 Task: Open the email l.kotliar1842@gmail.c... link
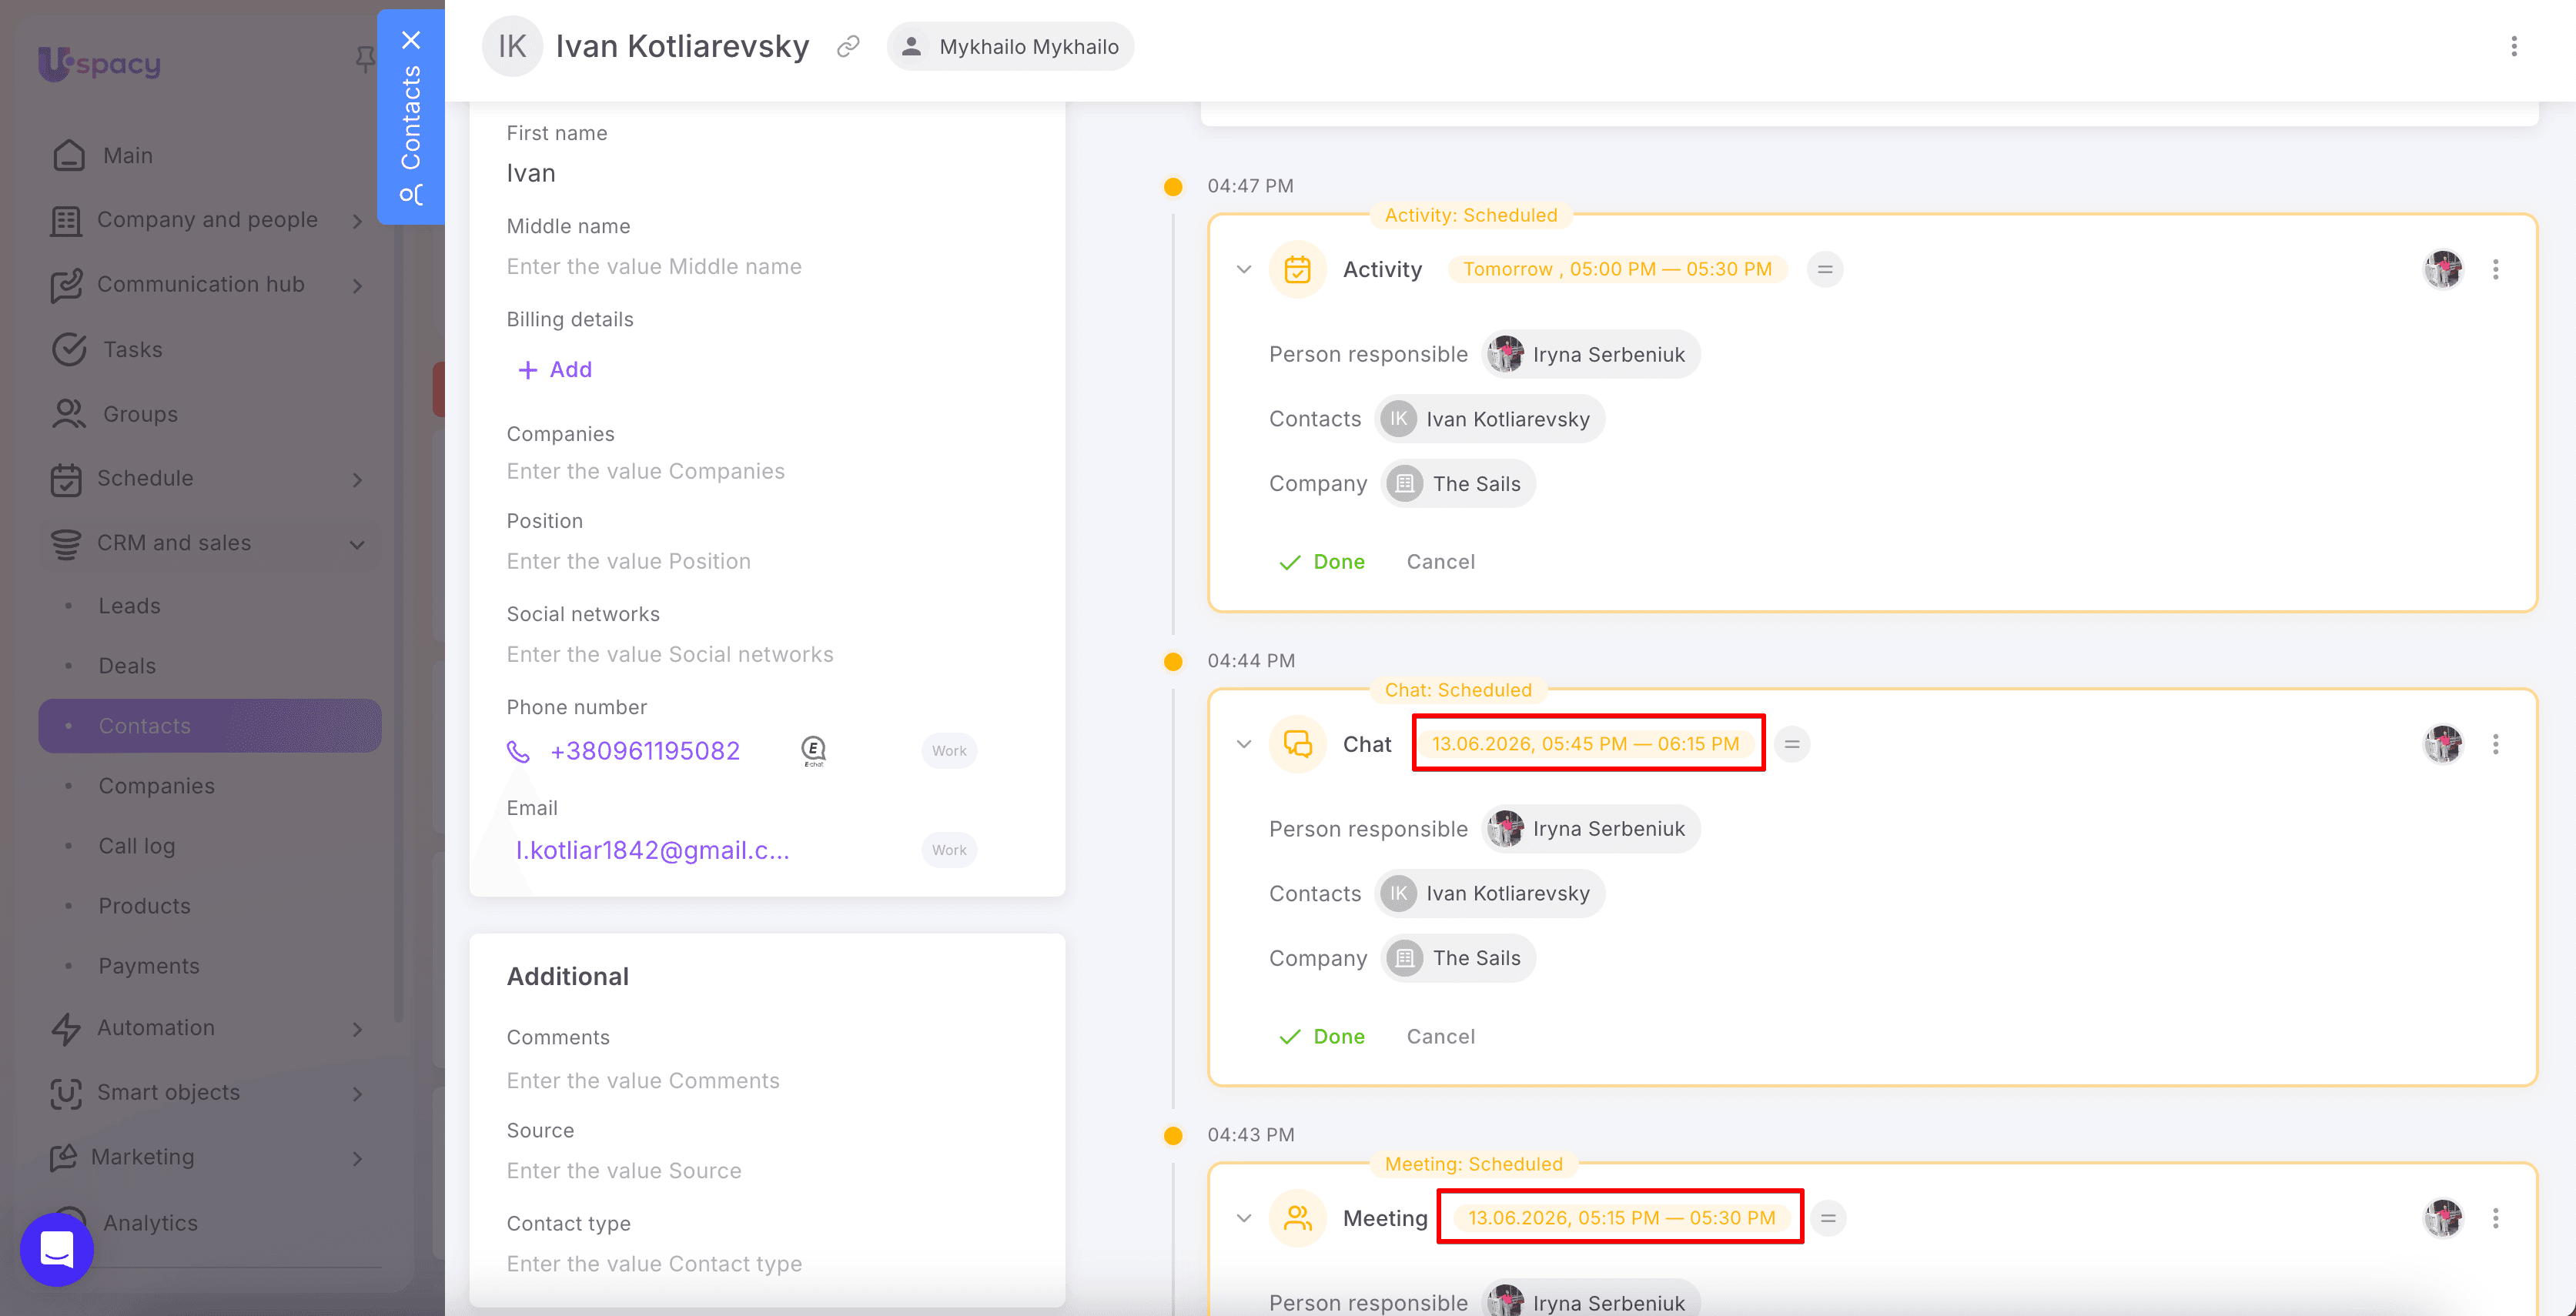tap(652, 850)
